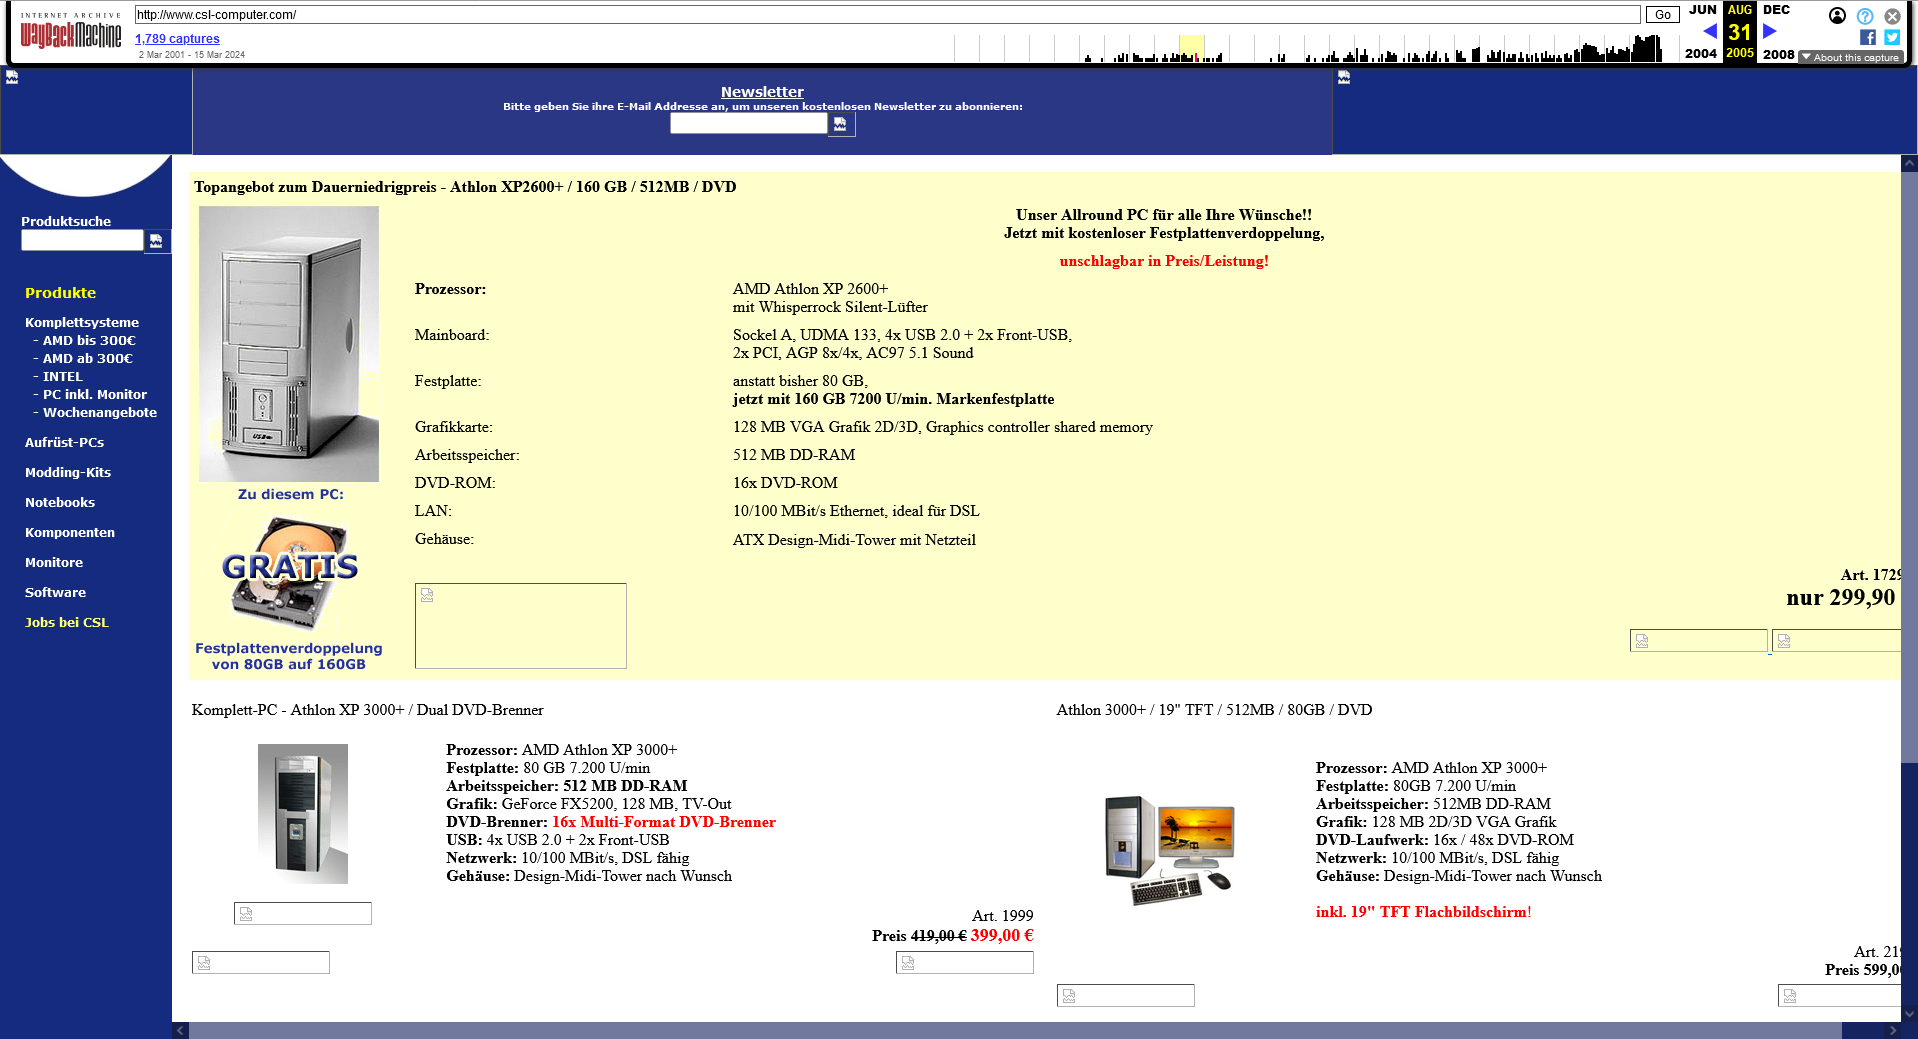Go to the next capture with the right arrow
This screenshot has height=1039, width=1918.
point(1770,31)
